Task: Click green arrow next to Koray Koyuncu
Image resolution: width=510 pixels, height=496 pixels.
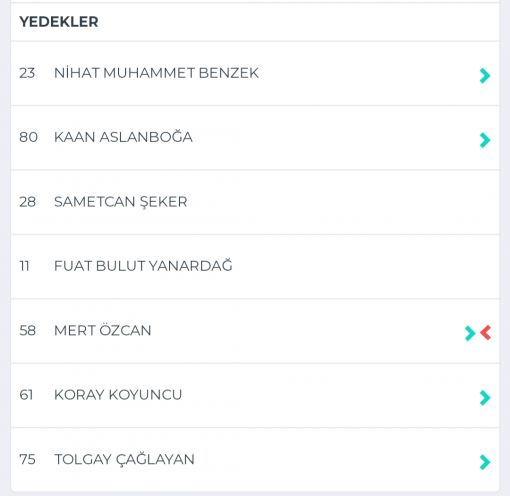Action: point(485,398)
